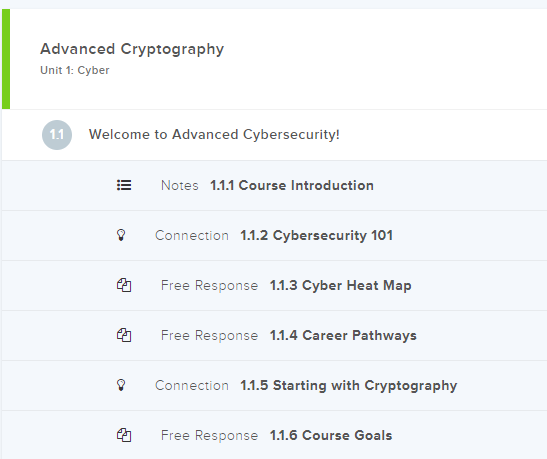Click the Advanced Cryptography module title

(132, 49)
